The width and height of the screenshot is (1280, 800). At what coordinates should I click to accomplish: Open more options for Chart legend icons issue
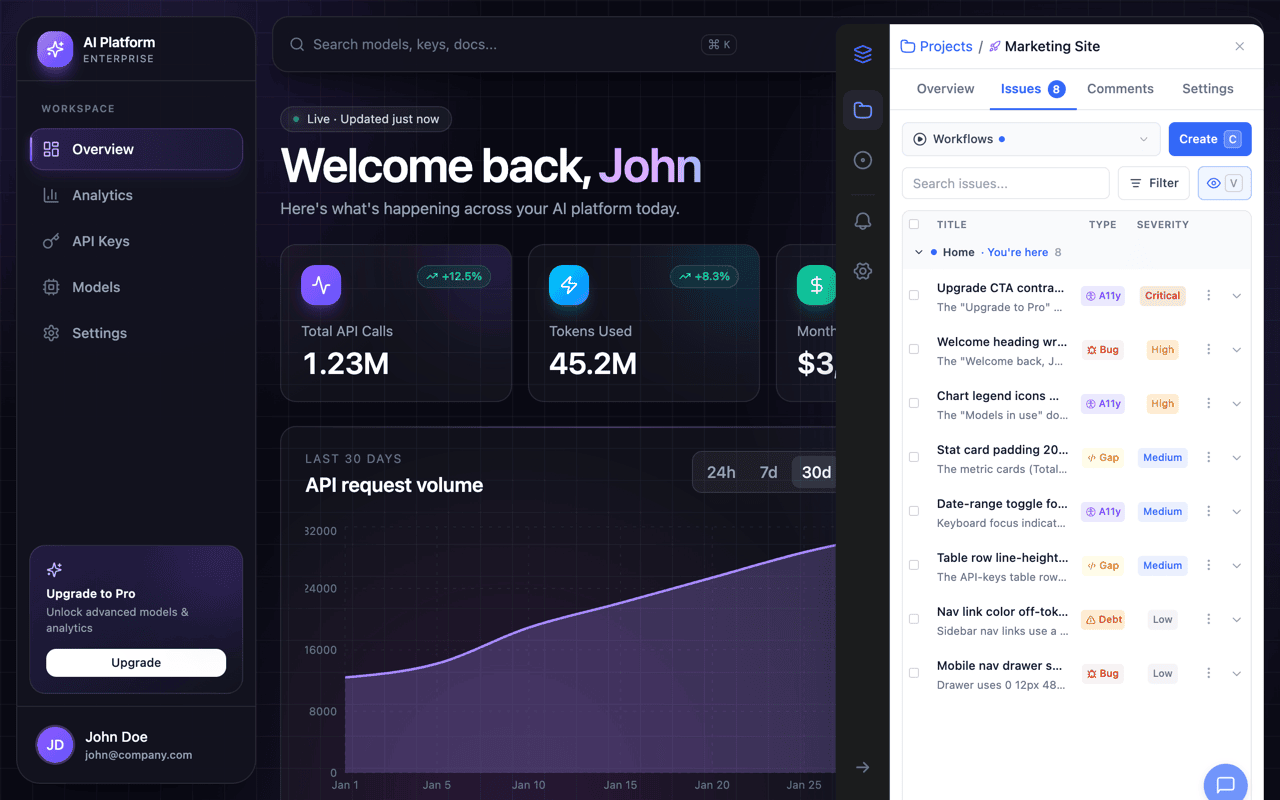pos(1208,404)
